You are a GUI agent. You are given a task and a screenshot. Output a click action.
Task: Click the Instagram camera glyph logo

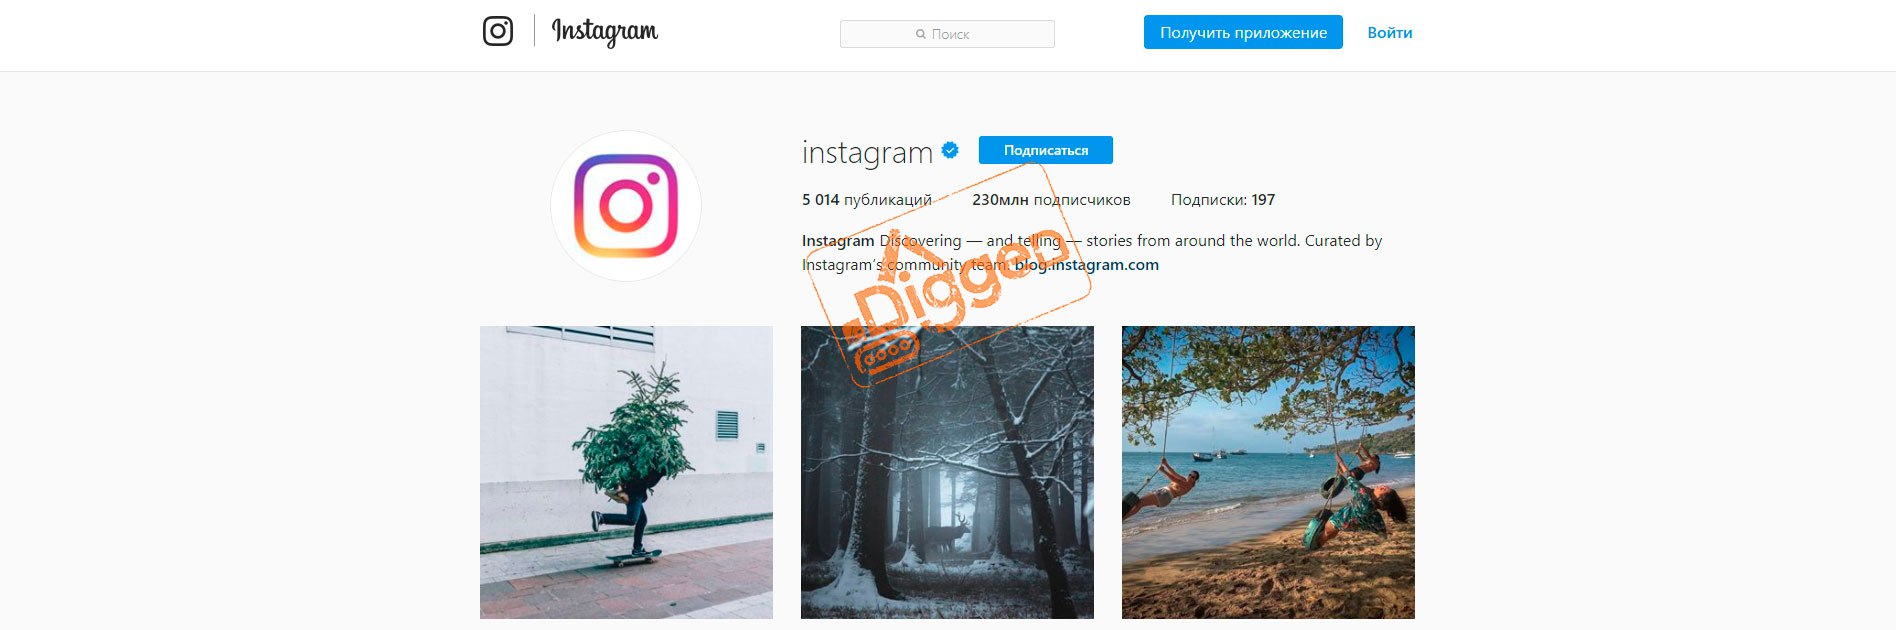coord(498,31)
